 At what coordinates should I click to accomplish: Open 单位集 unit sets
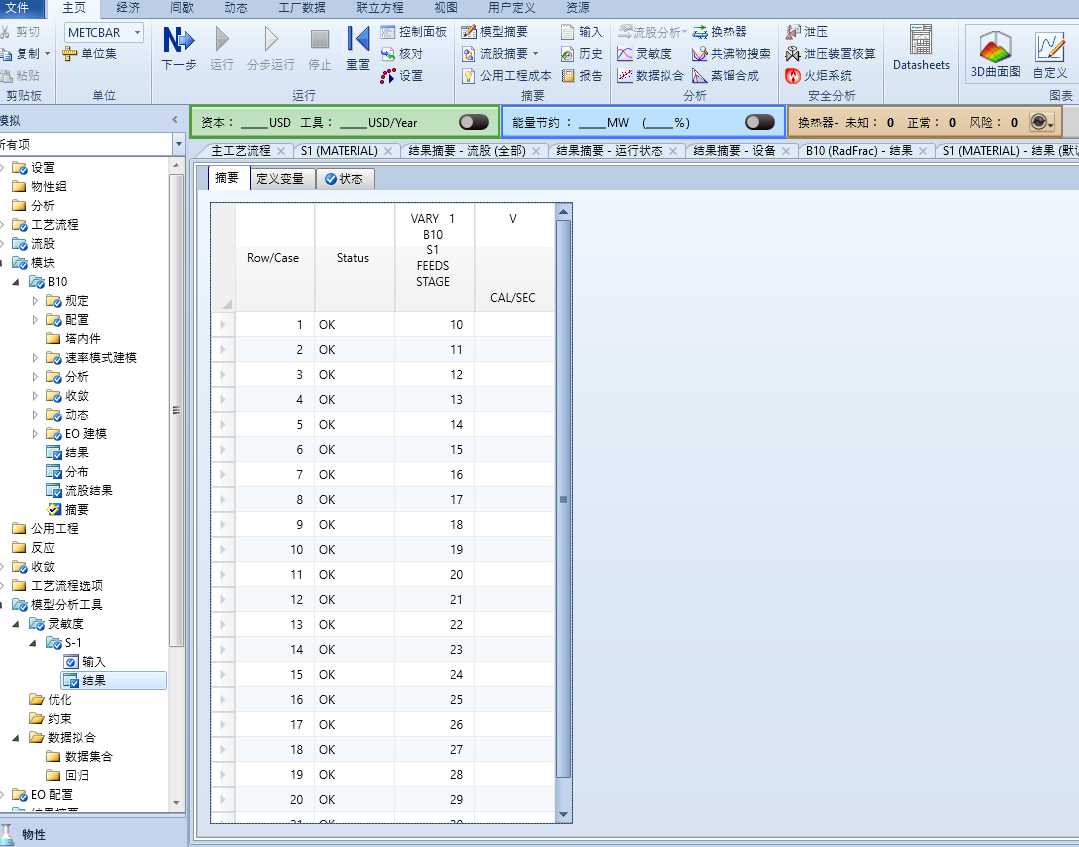[x=89, y=54]
